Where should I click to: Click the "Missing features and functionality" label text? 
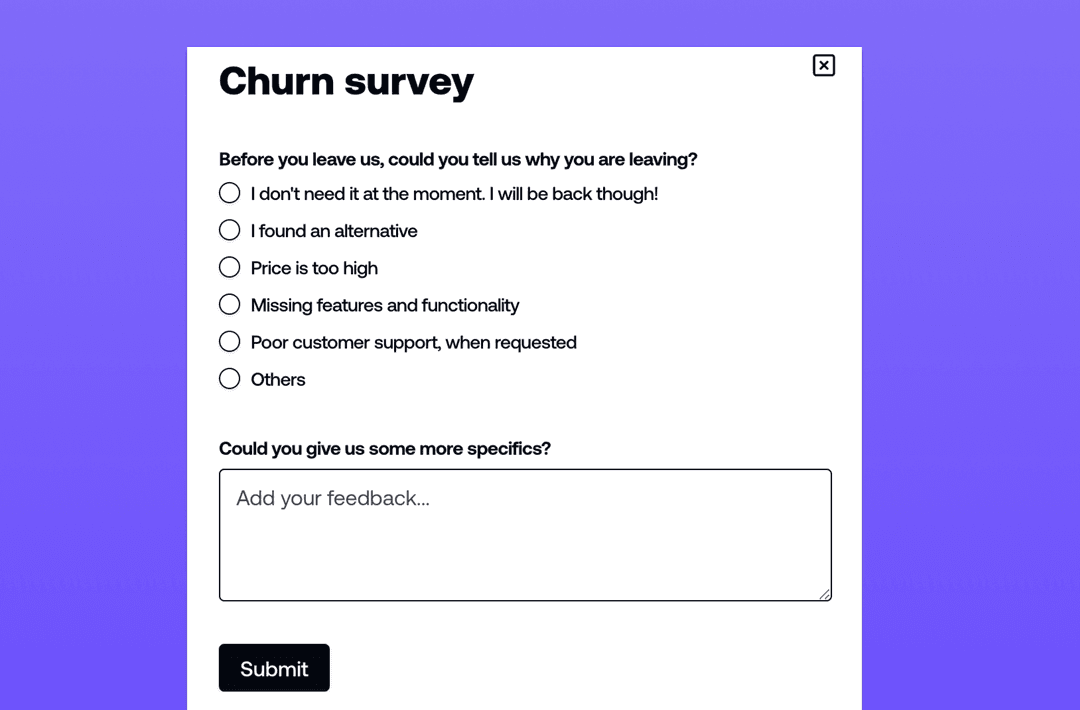tap(385, 305)
